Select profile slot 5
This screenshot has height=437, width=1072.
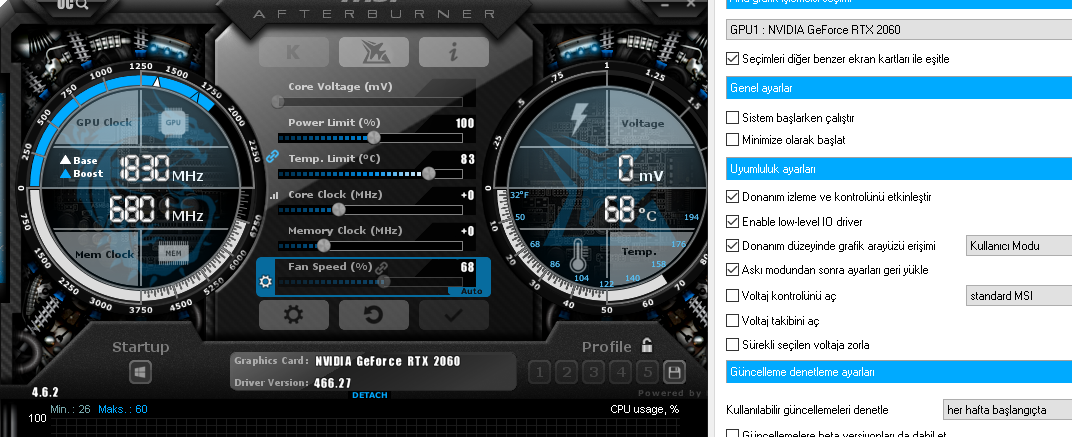tap(648, 373)
